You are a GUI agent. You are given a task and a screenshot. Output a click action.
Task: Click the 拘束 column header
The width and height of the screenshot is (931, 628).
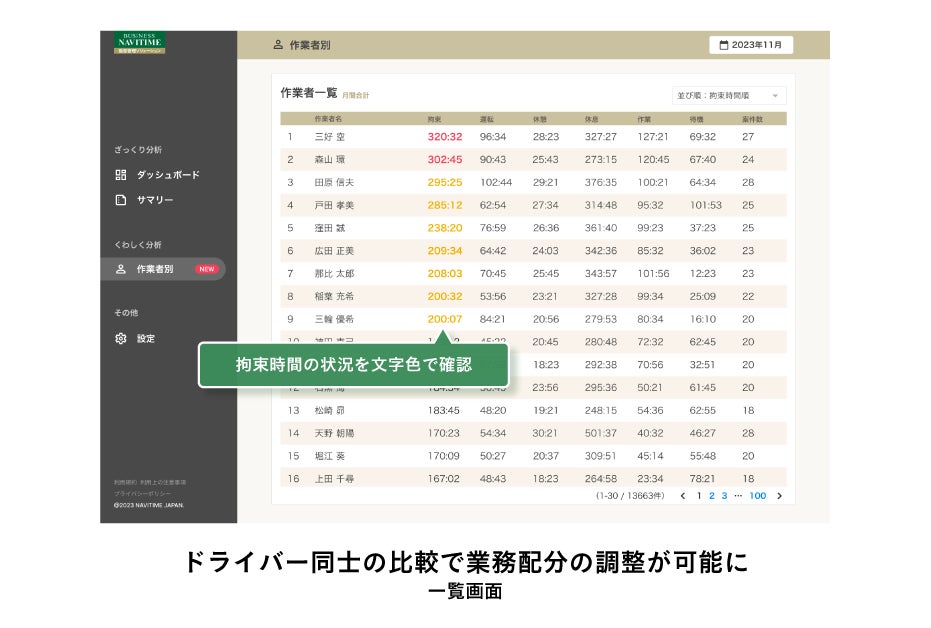(434, 119)
